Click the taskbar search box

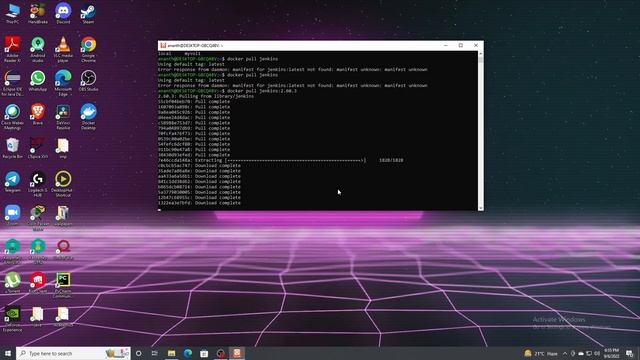coord(73,353)
